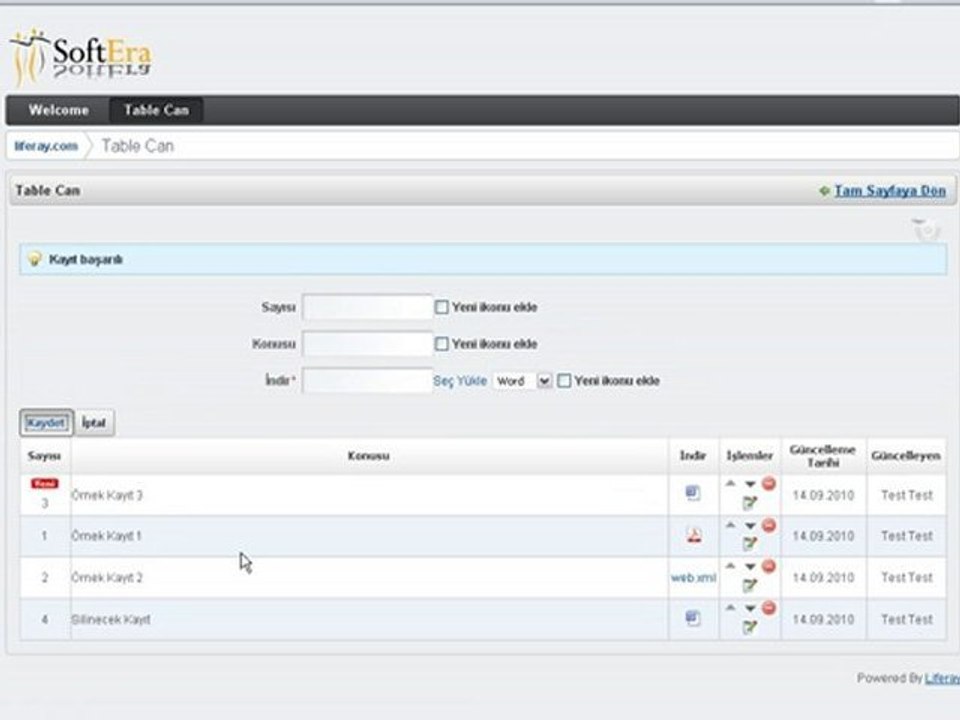
Task: Move Örnek Kayıt 3 row up
Action: coord(730,484)
